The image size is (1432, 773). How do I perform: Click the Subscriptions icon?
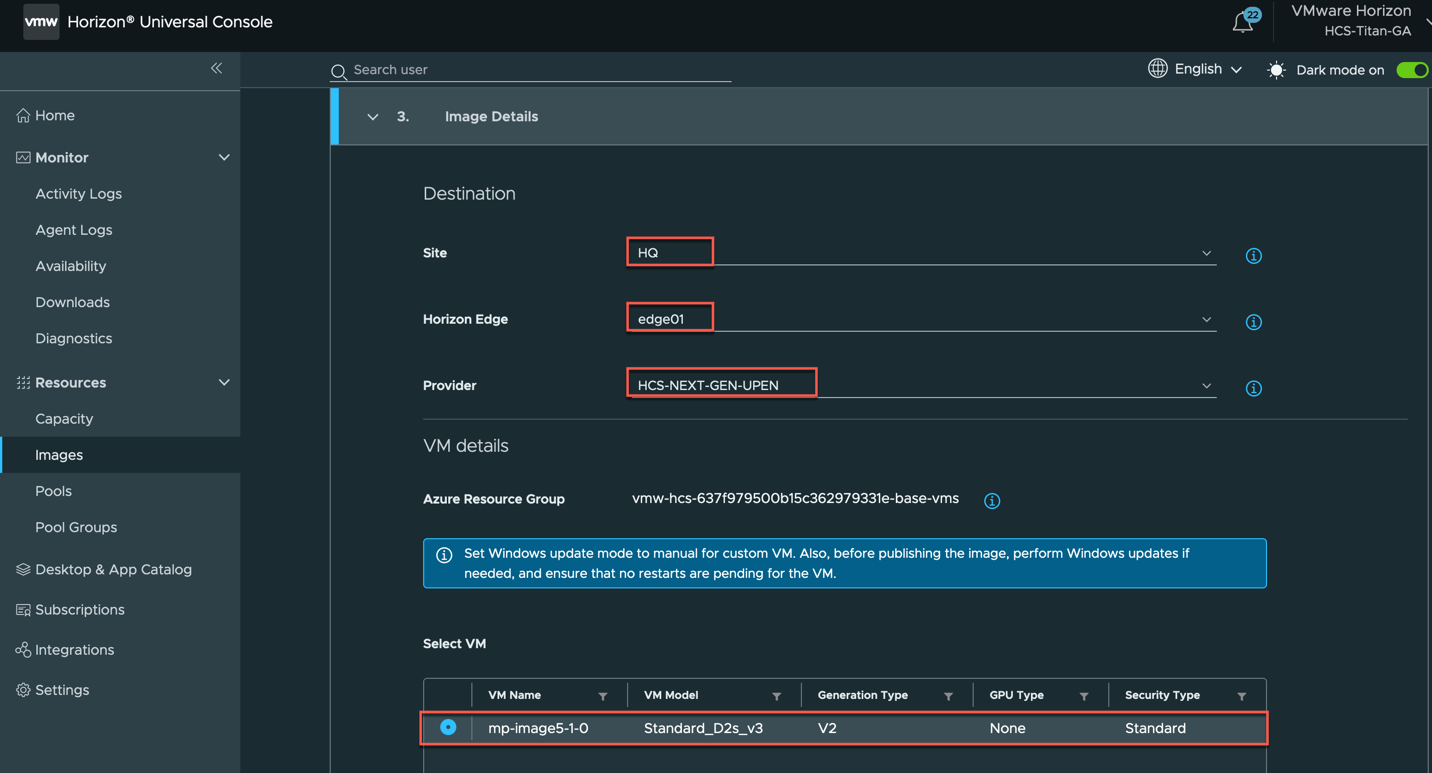[23, 610]
